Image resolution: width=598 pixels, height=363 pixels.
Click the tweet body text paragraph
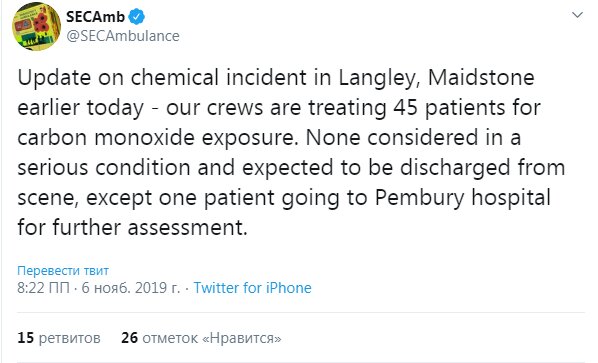[291, 153]
